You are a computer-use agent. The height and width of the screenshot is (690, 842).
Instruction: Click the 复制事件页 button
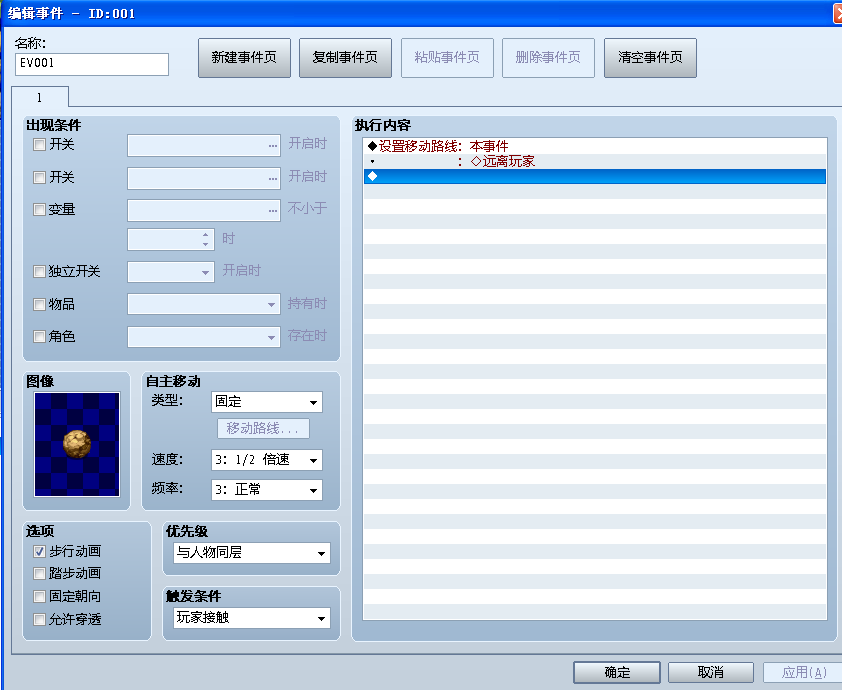coord(345,57)
